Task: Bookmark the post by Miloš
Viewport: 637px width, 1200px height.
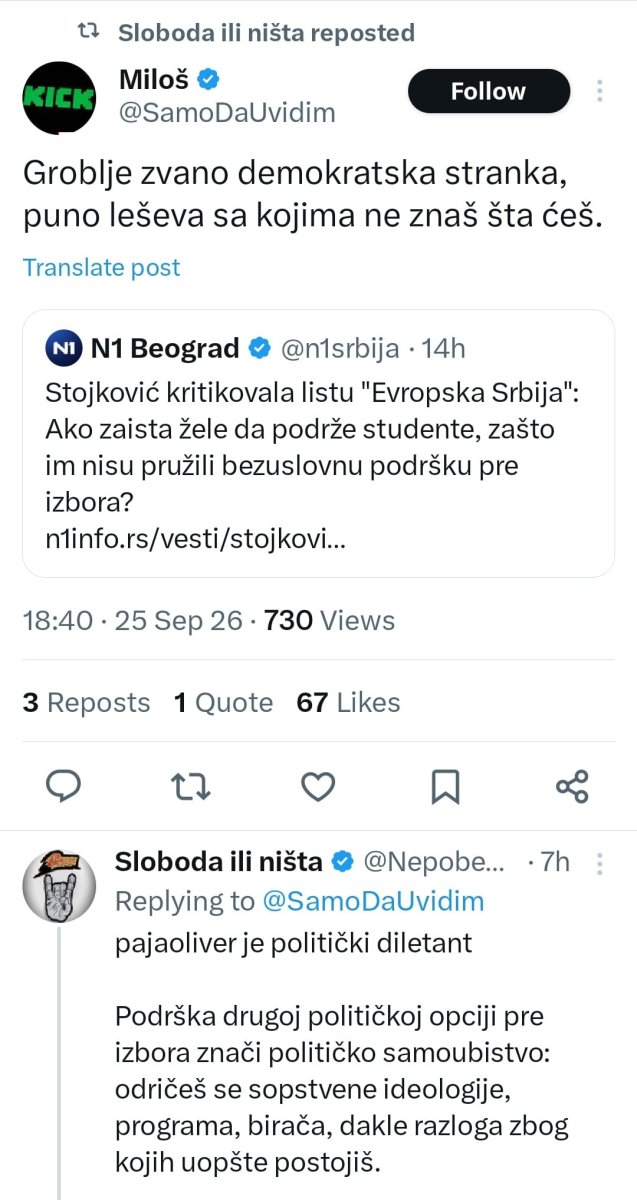Action: click(x=445, y=787)
